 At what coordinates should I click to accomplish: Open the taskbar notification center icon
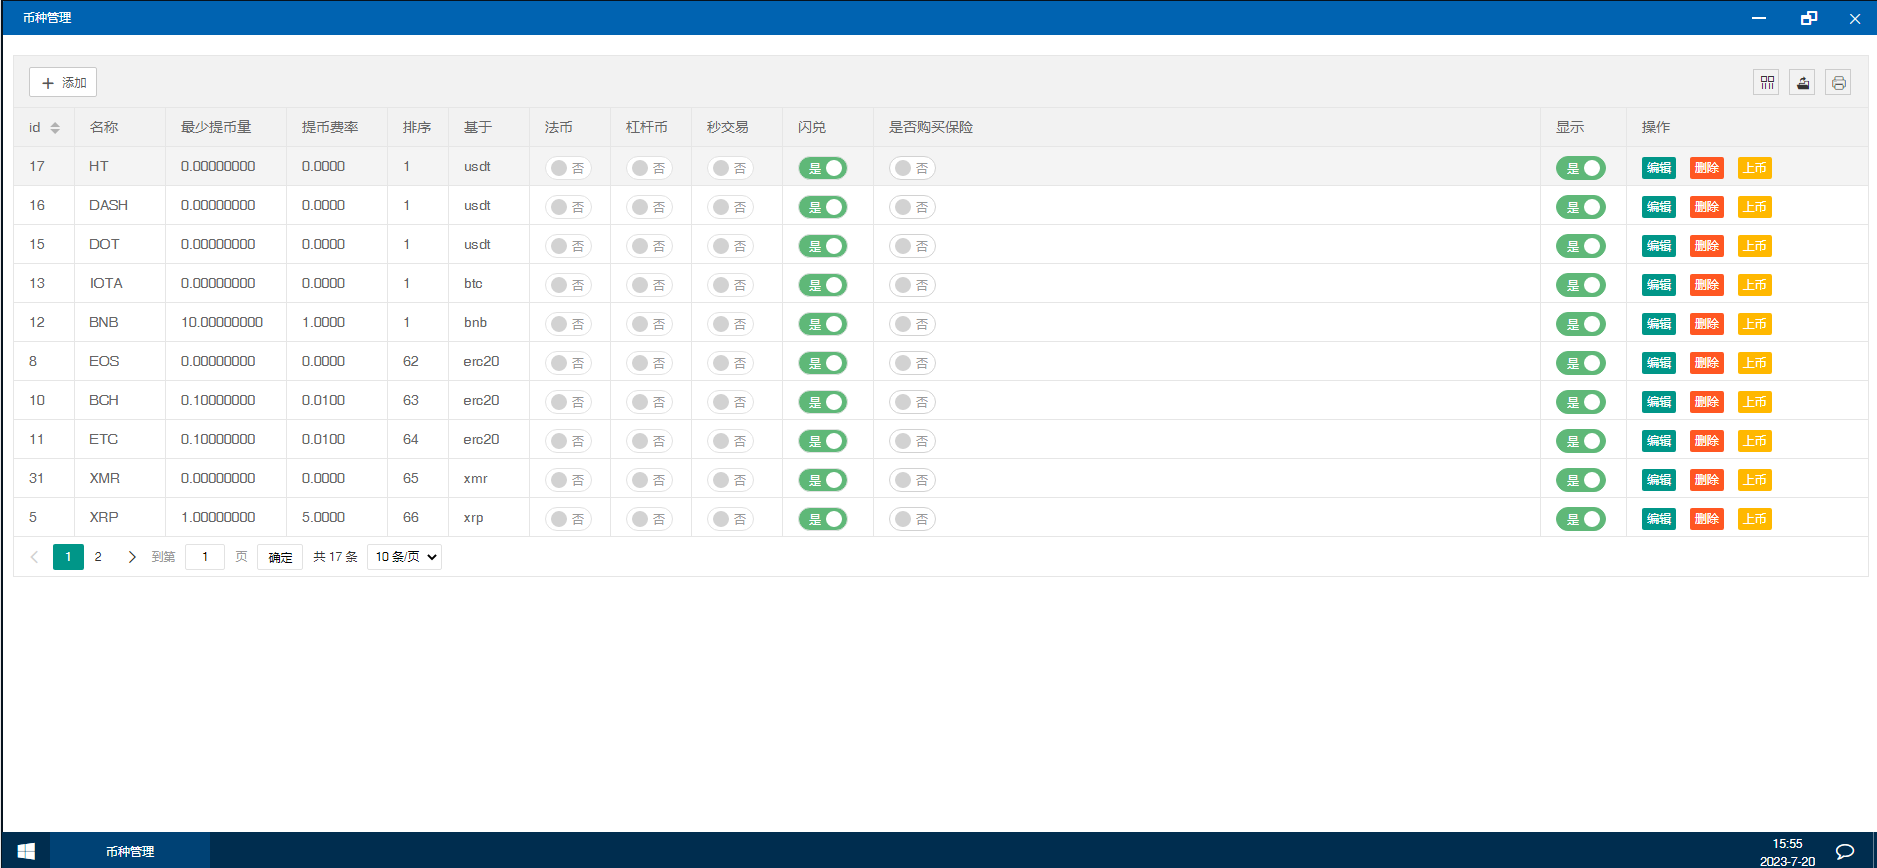tap(1845, 851)
